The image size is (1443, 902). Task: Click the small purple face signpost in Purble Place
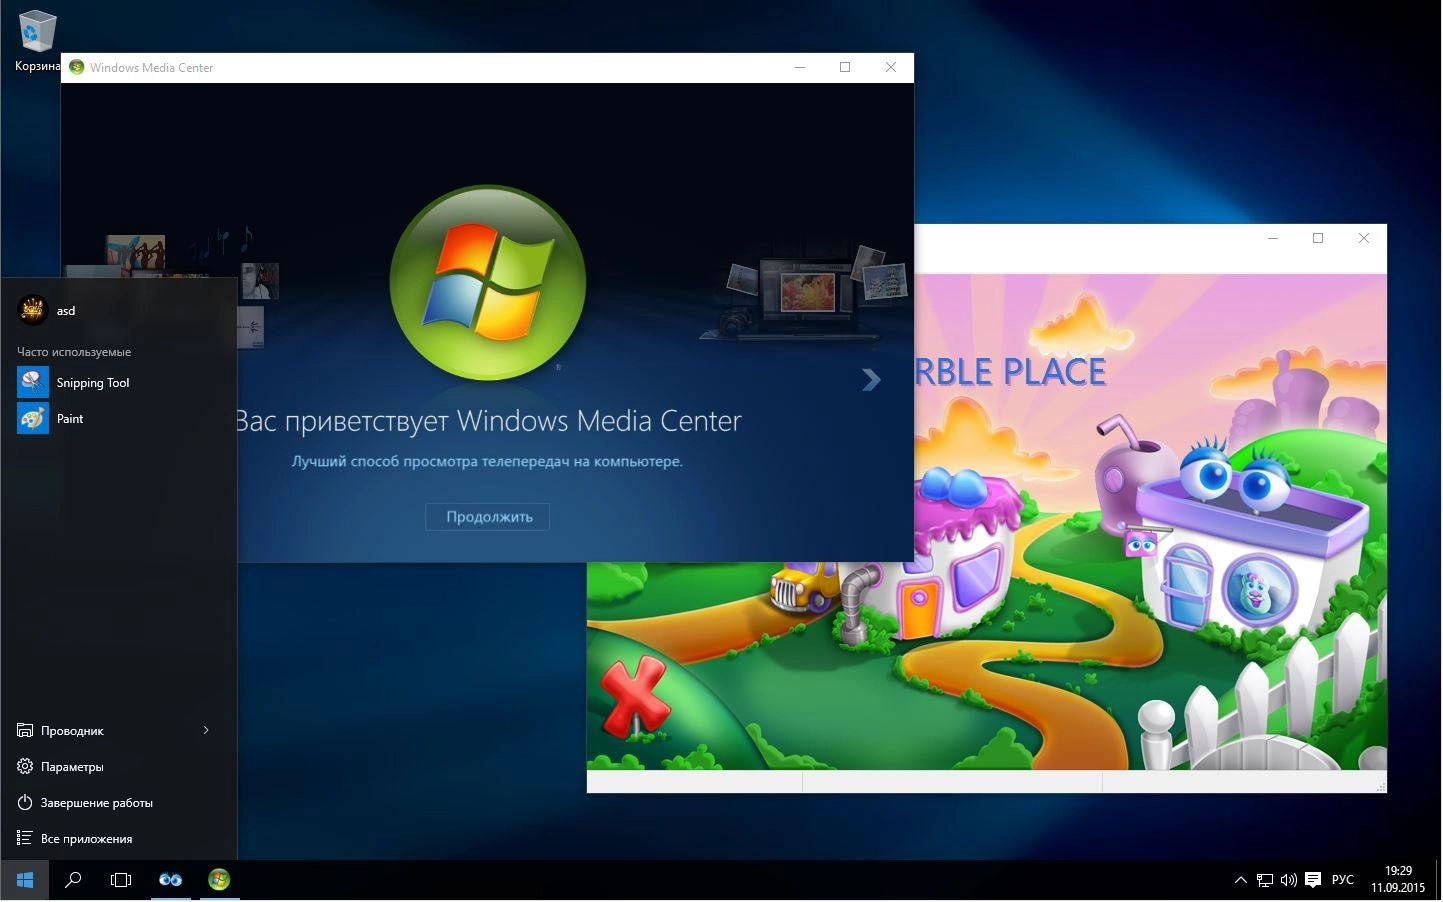tap(1142, 542)
